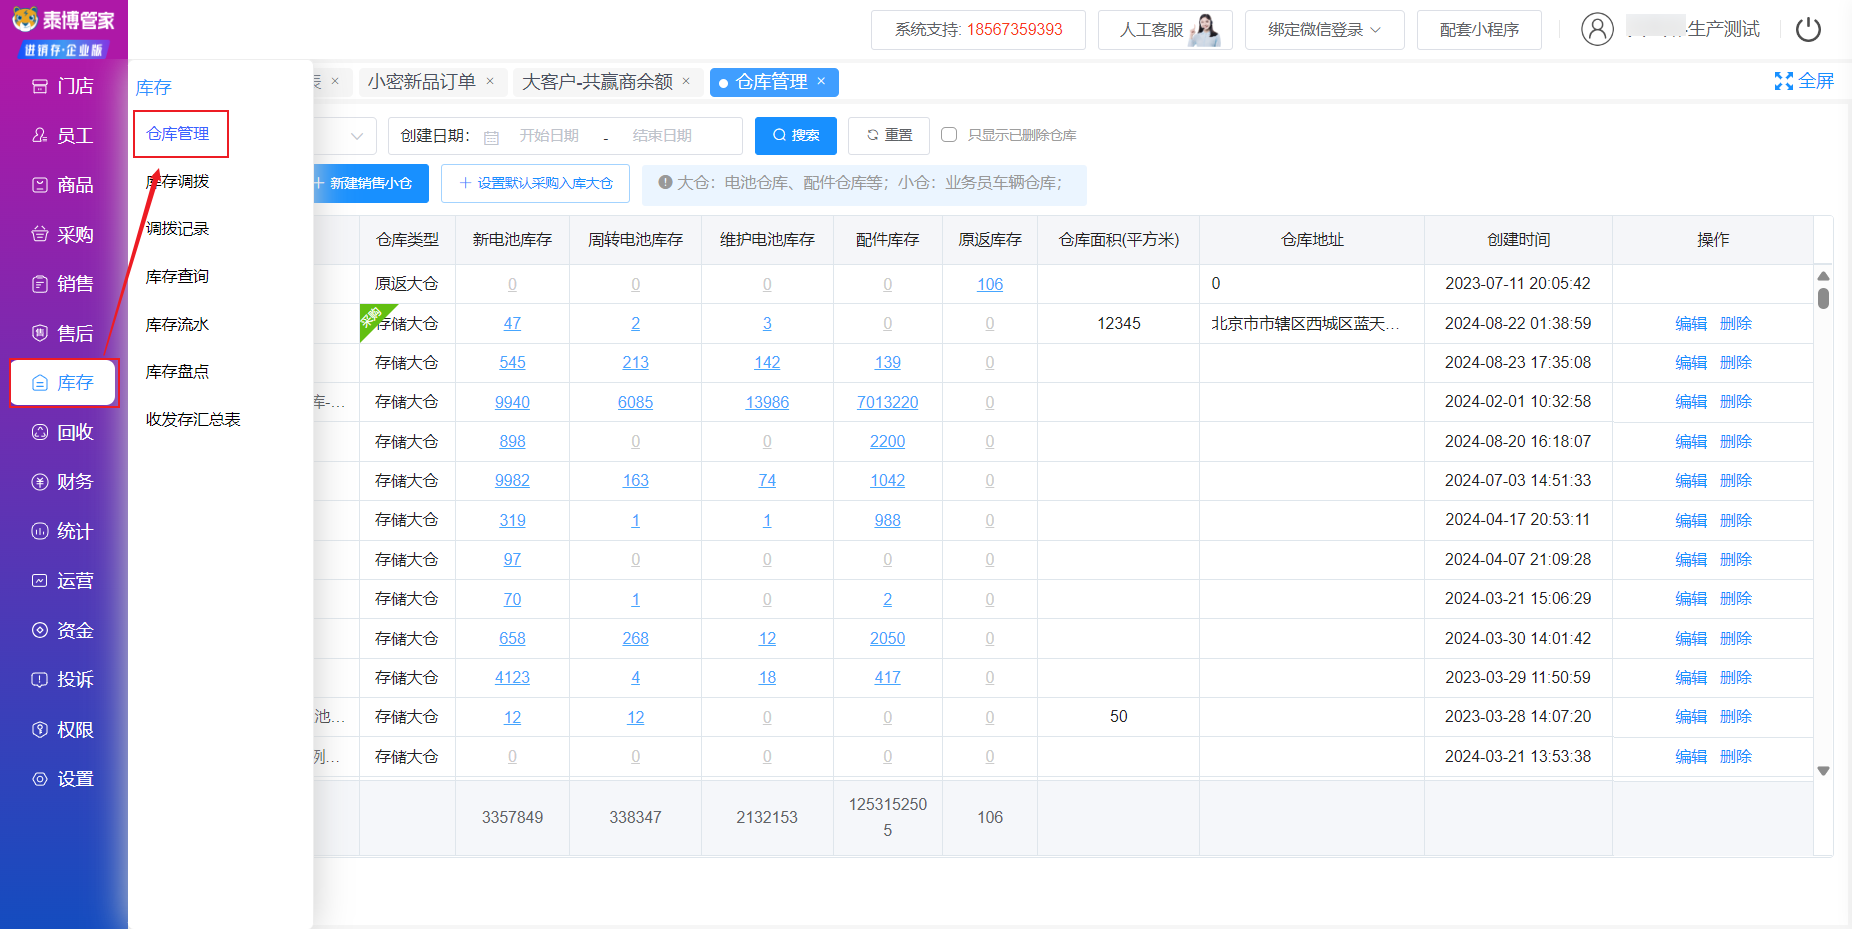Select 收发存汇总表 in the submenu
The image size is (1852, 929).
pyautogui.click(x=193, y=419)
